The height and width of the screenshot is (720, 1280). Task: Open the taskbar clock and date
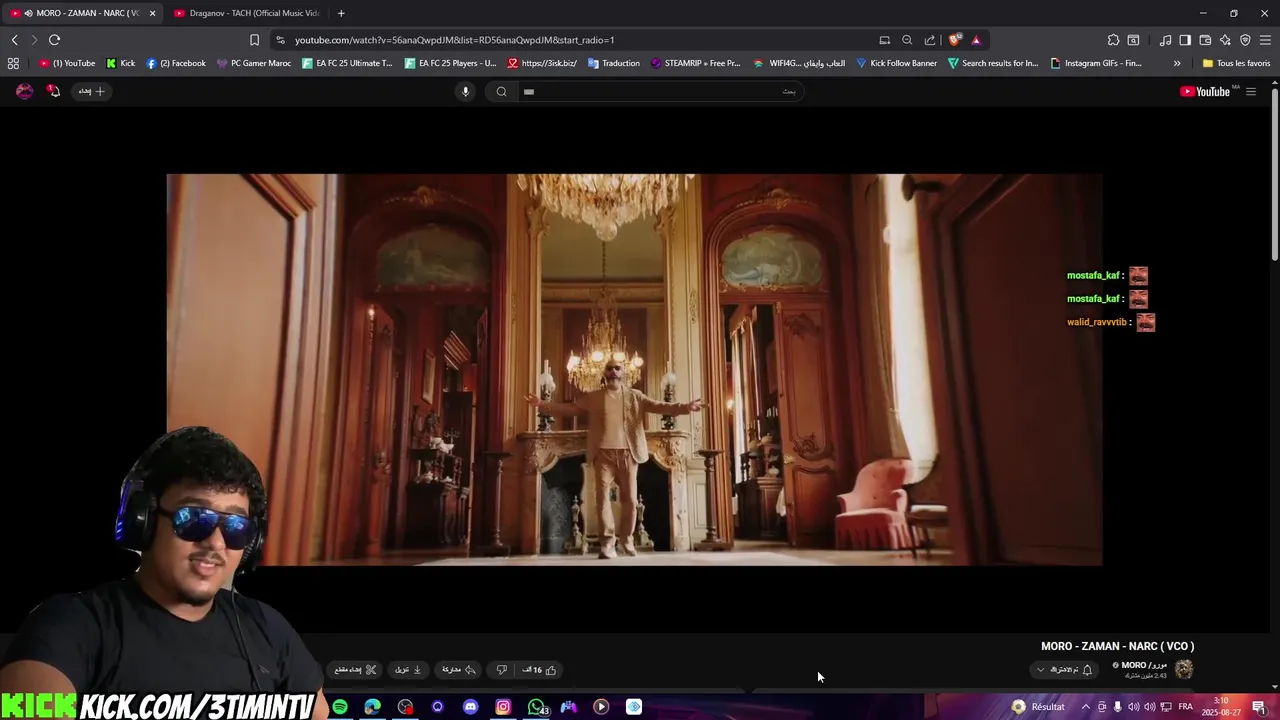click(1222, 707)
